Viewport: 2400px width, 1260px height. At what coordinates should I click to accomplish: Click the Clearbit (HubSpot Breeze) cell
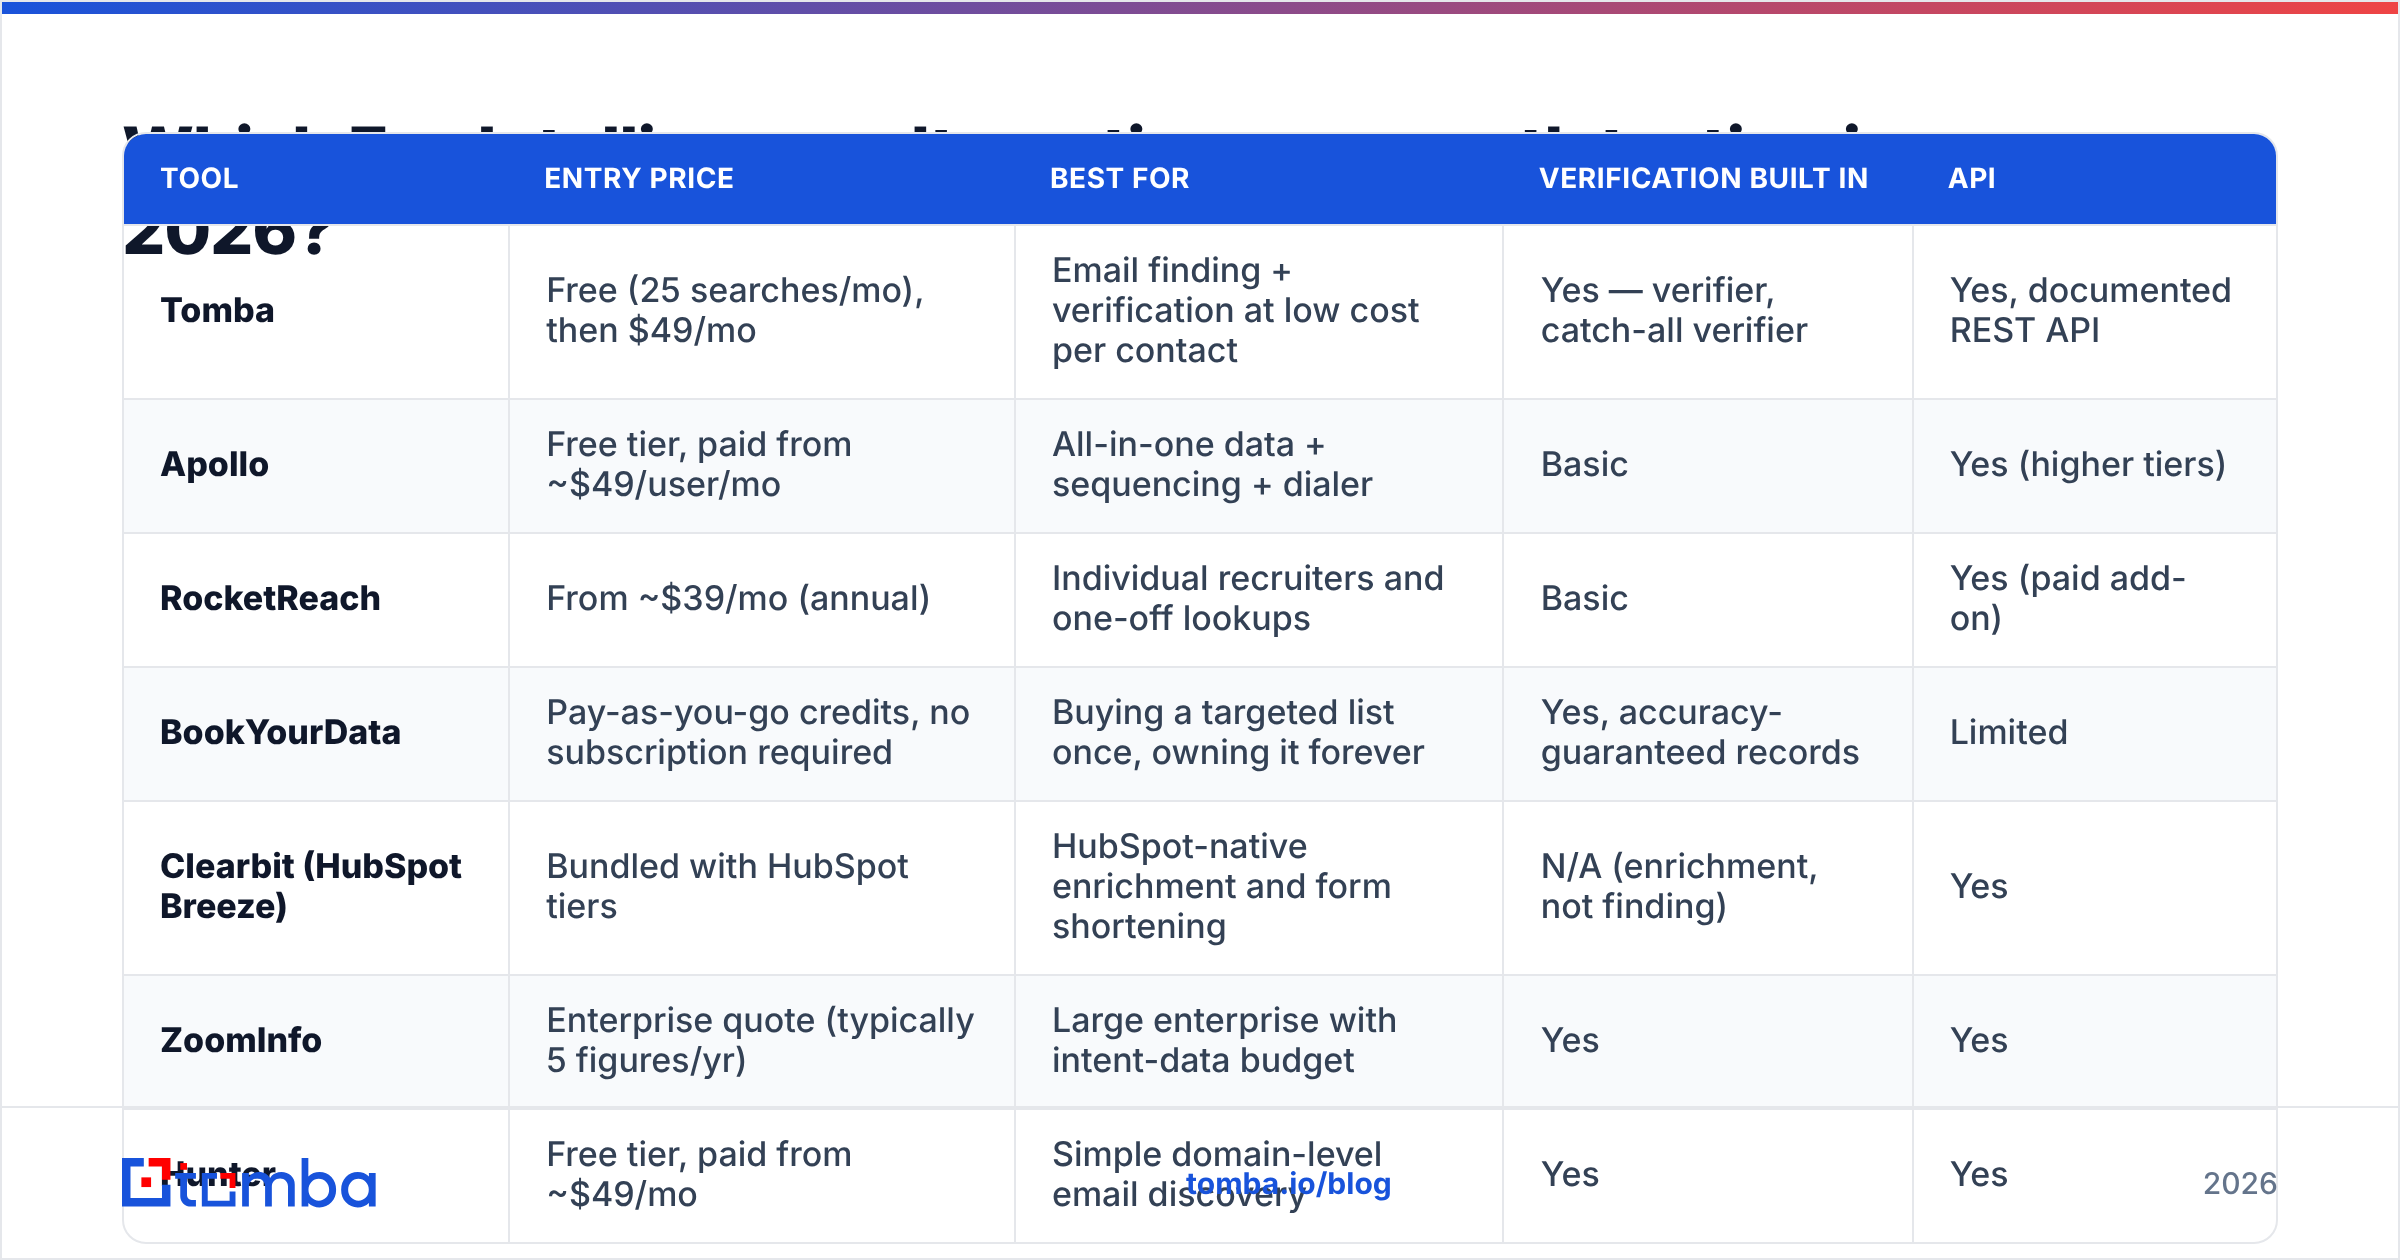tap(316, 888)
